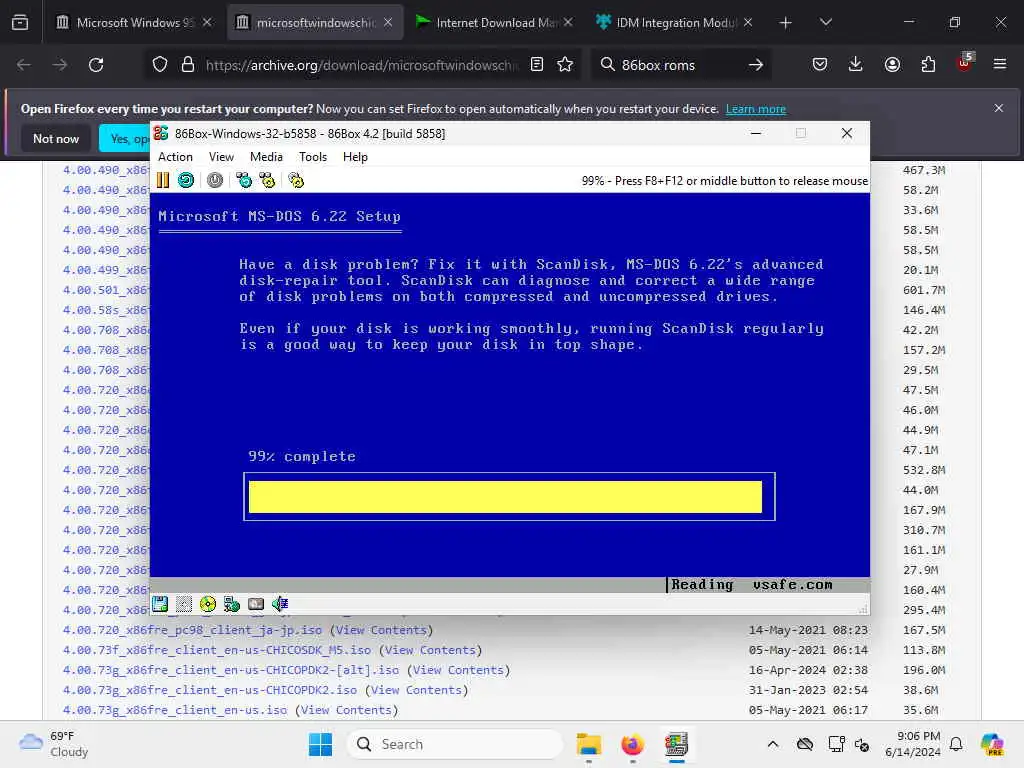Click the CD-ROM drive status icon
The width and height of the screenshot is (1024, 768).
(208, 604)
